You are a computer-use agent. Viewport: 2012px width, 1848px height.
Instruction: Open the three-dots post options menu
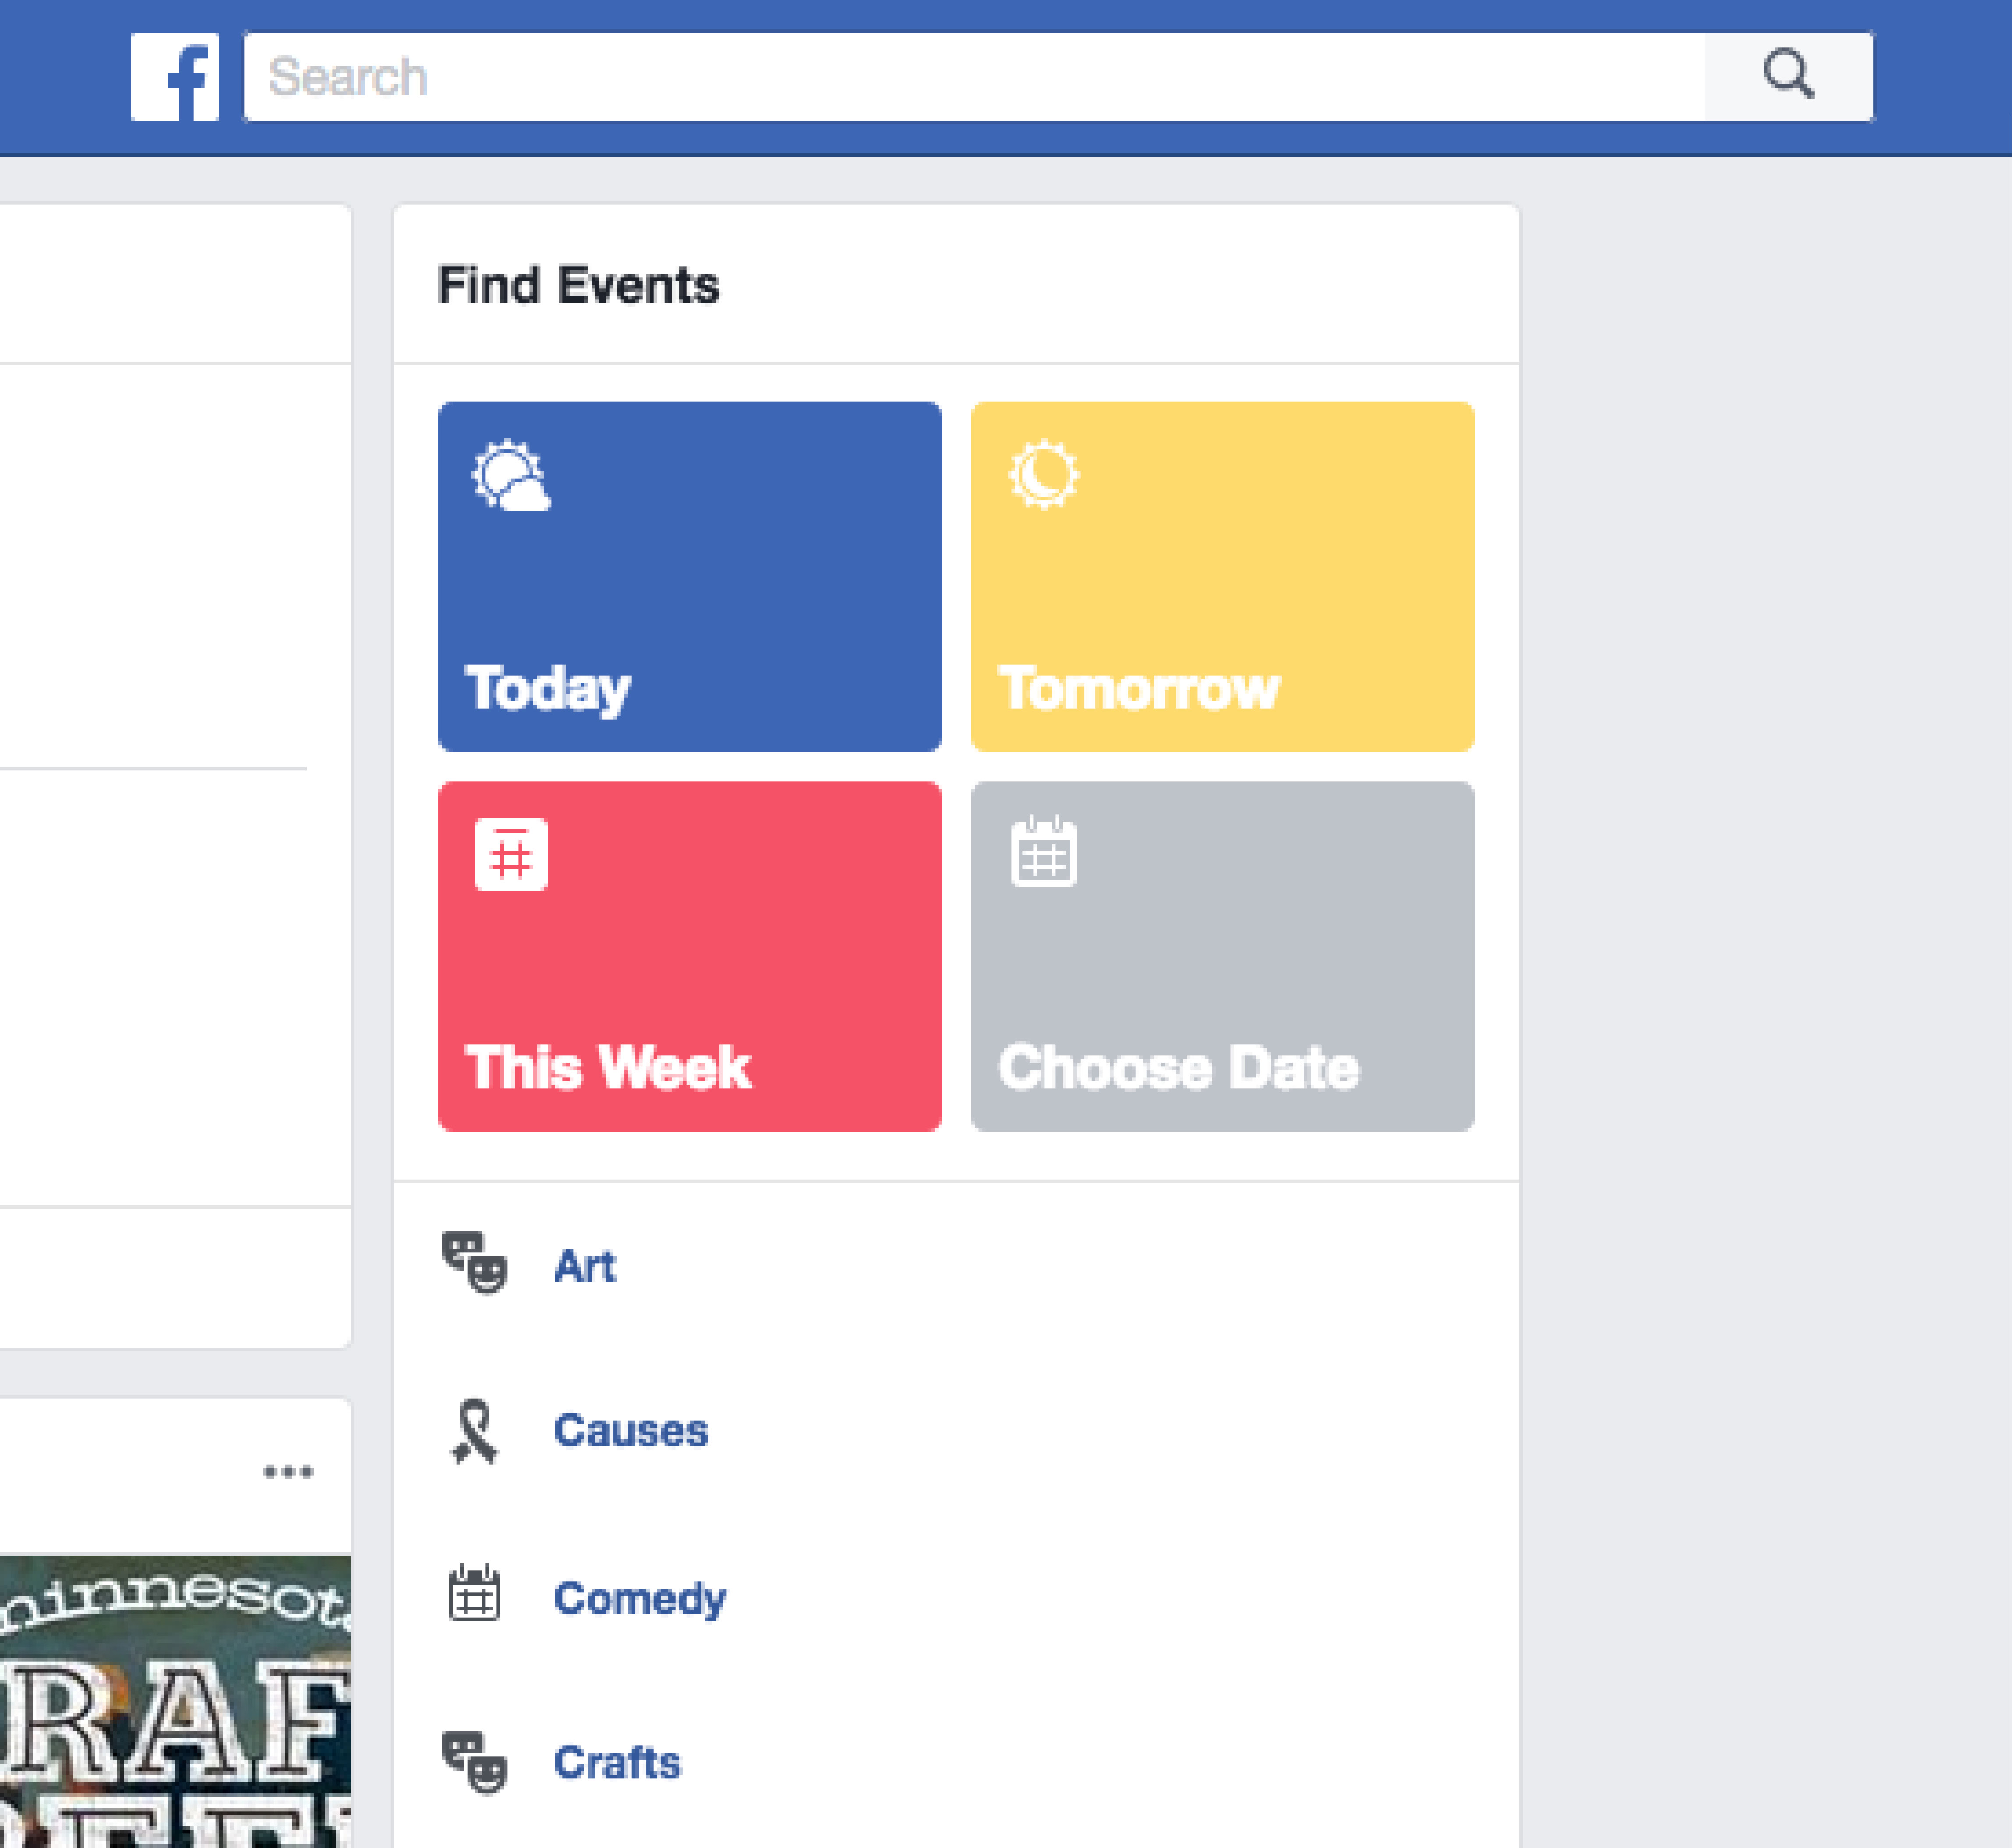tap(288, 1471)
